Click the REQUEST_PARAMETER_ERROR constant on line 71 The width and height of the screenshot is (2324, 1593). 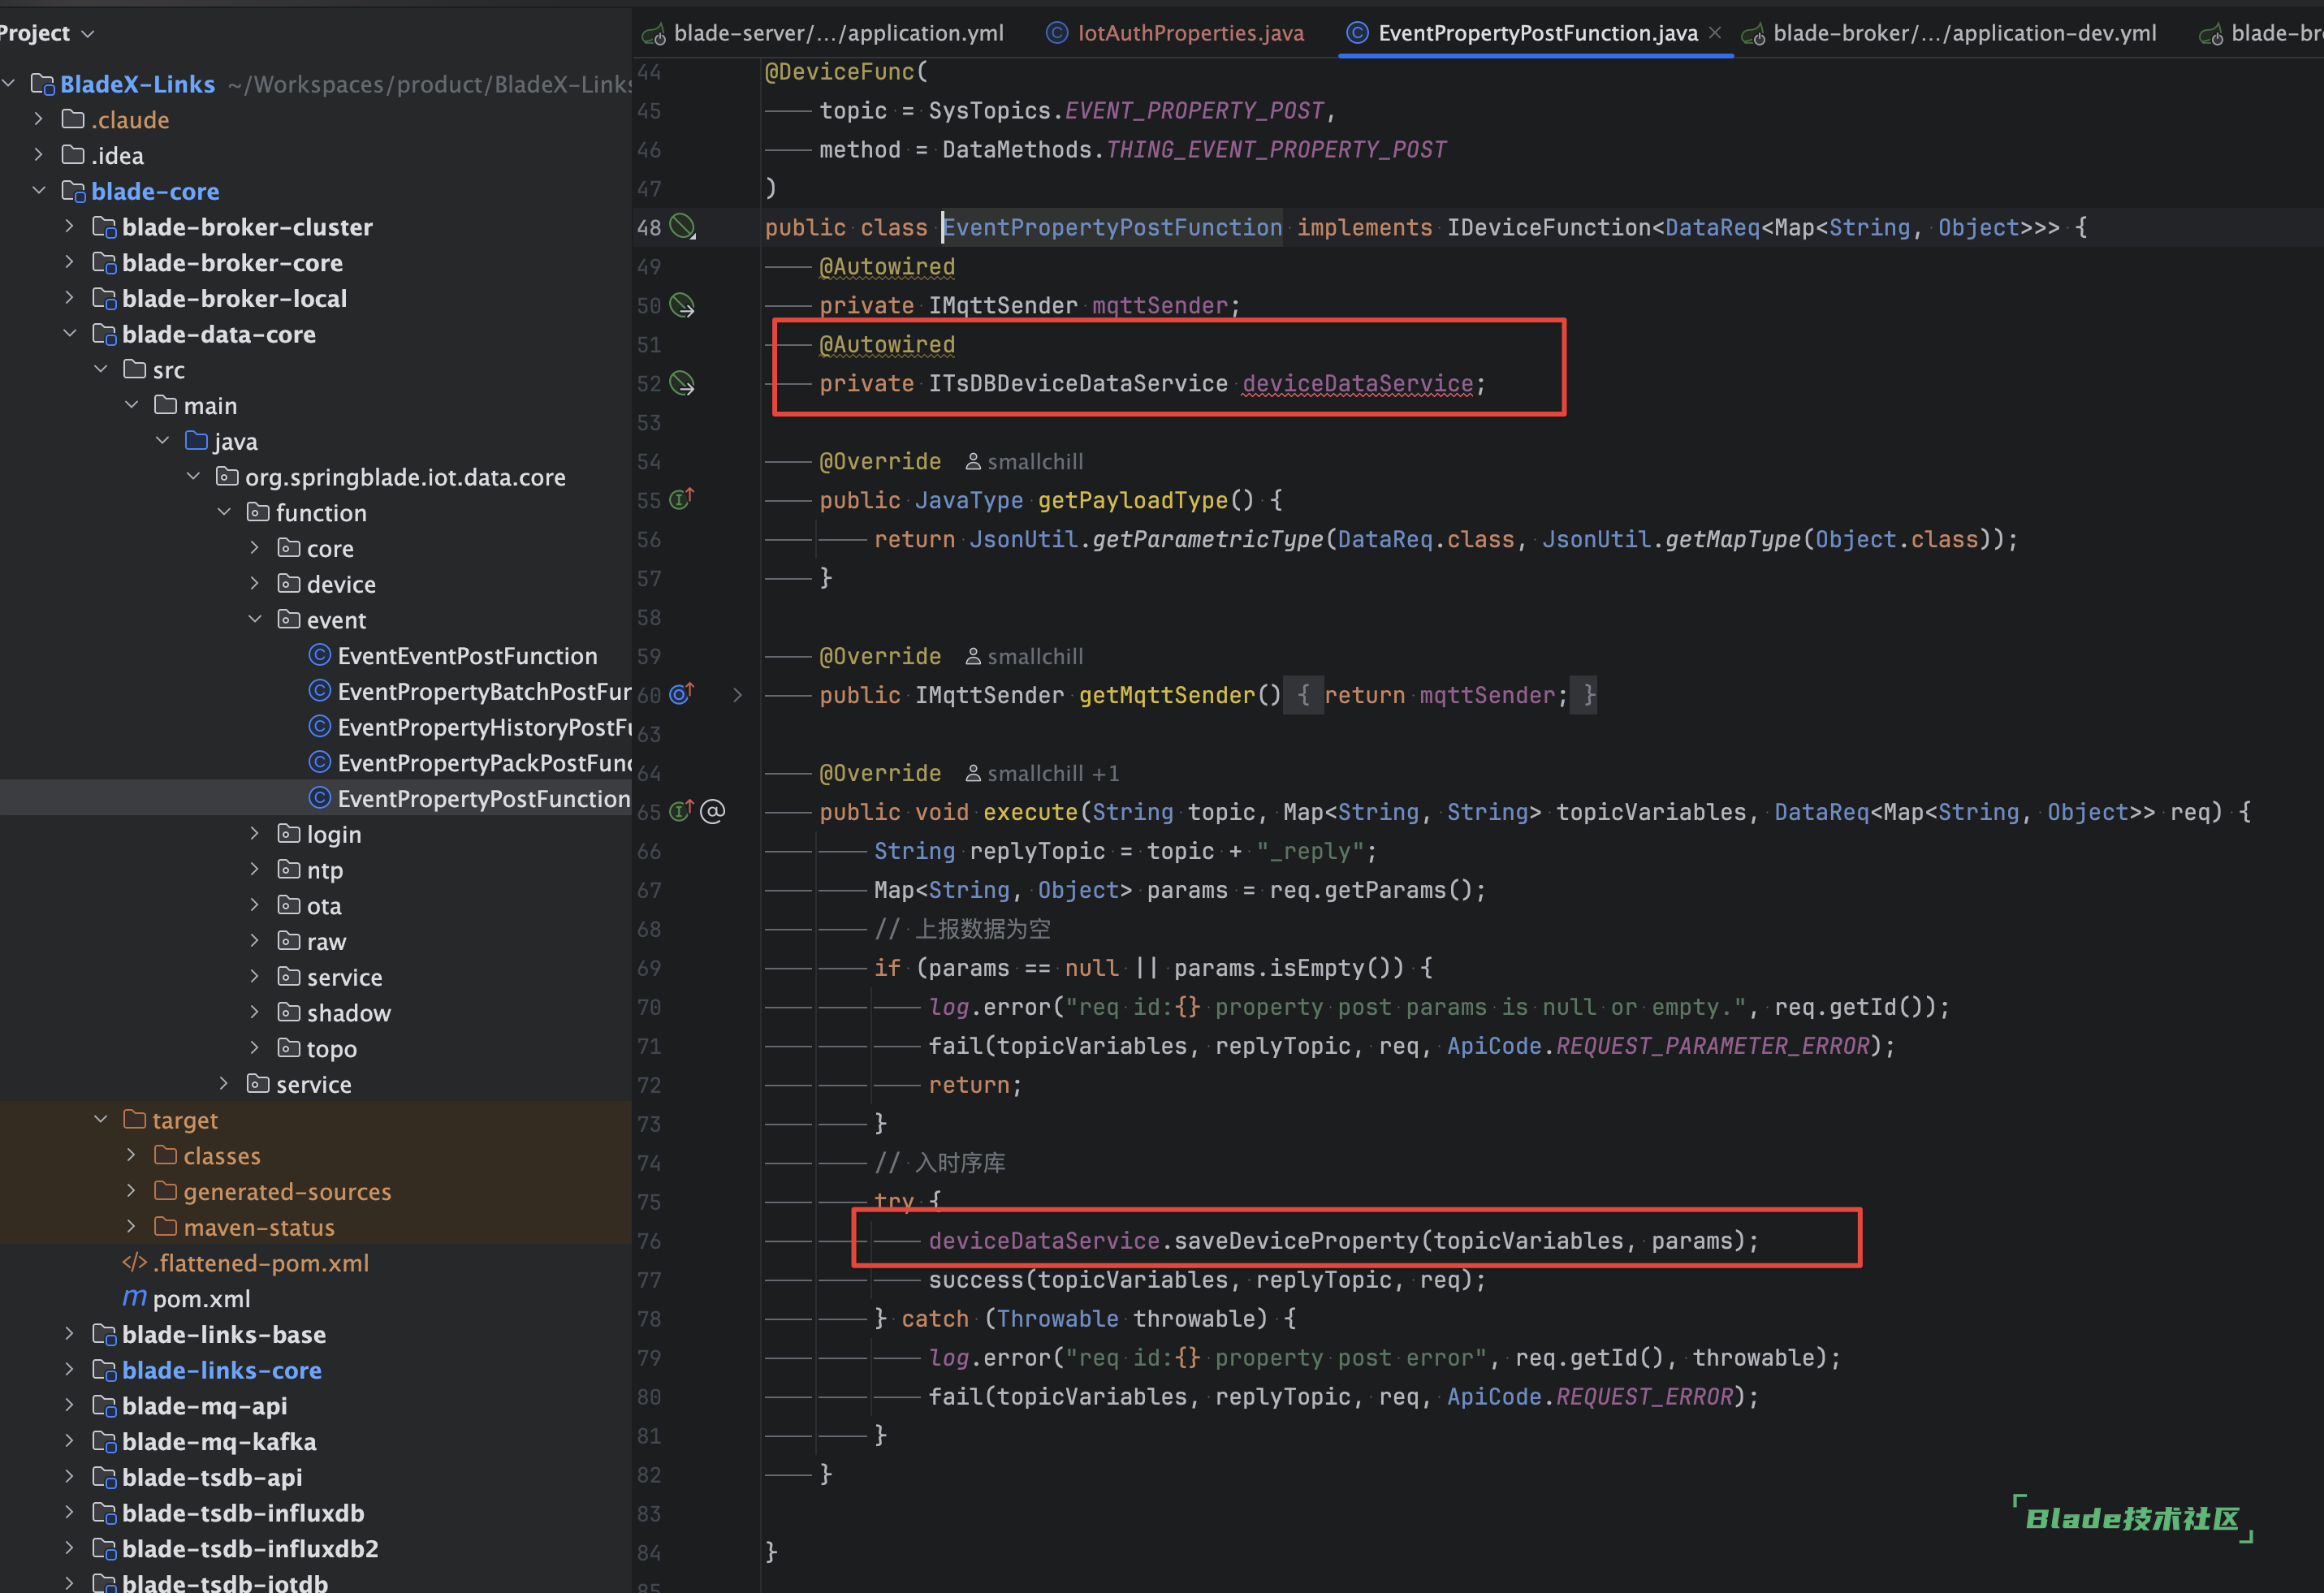click(1712, 1045)
